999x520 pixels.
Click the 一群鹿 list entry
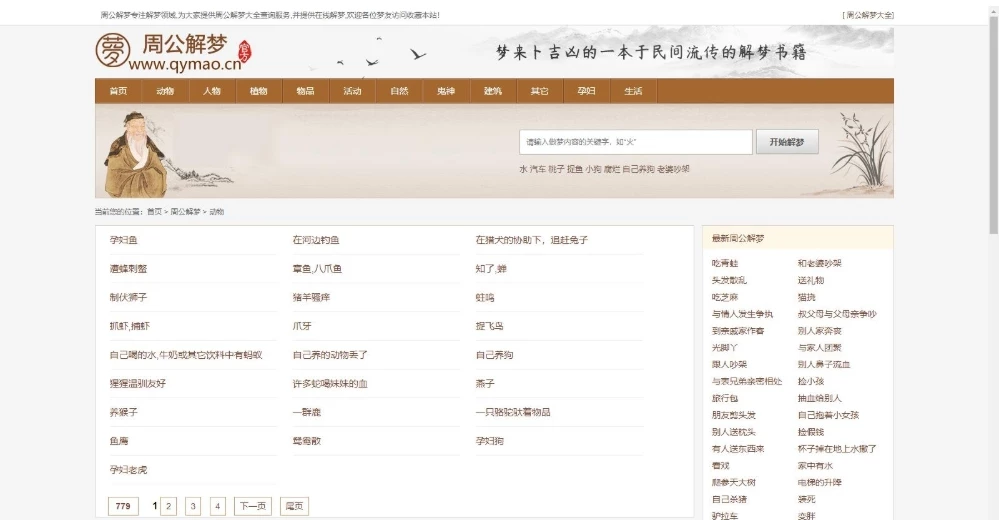(x=307, y=412)
